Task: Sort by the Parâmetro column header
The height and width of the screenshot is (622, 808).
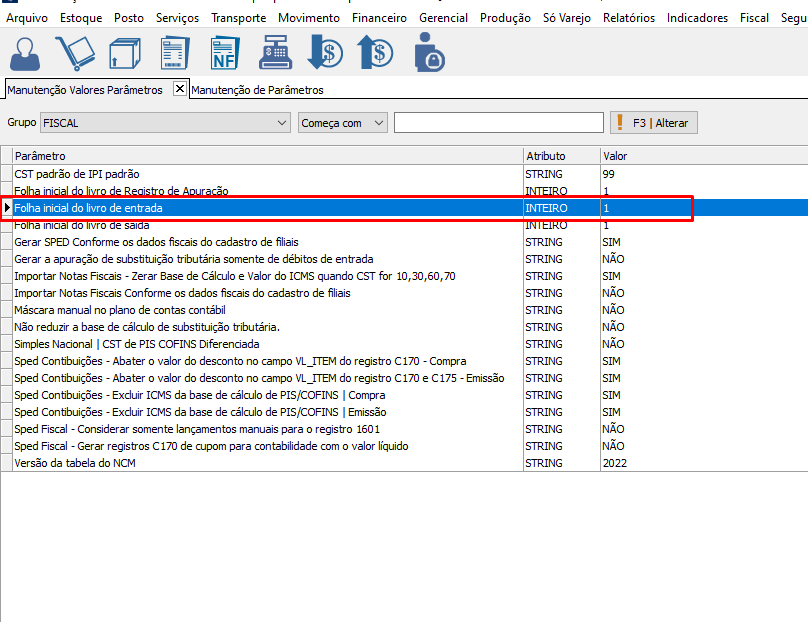Action: 267,156
